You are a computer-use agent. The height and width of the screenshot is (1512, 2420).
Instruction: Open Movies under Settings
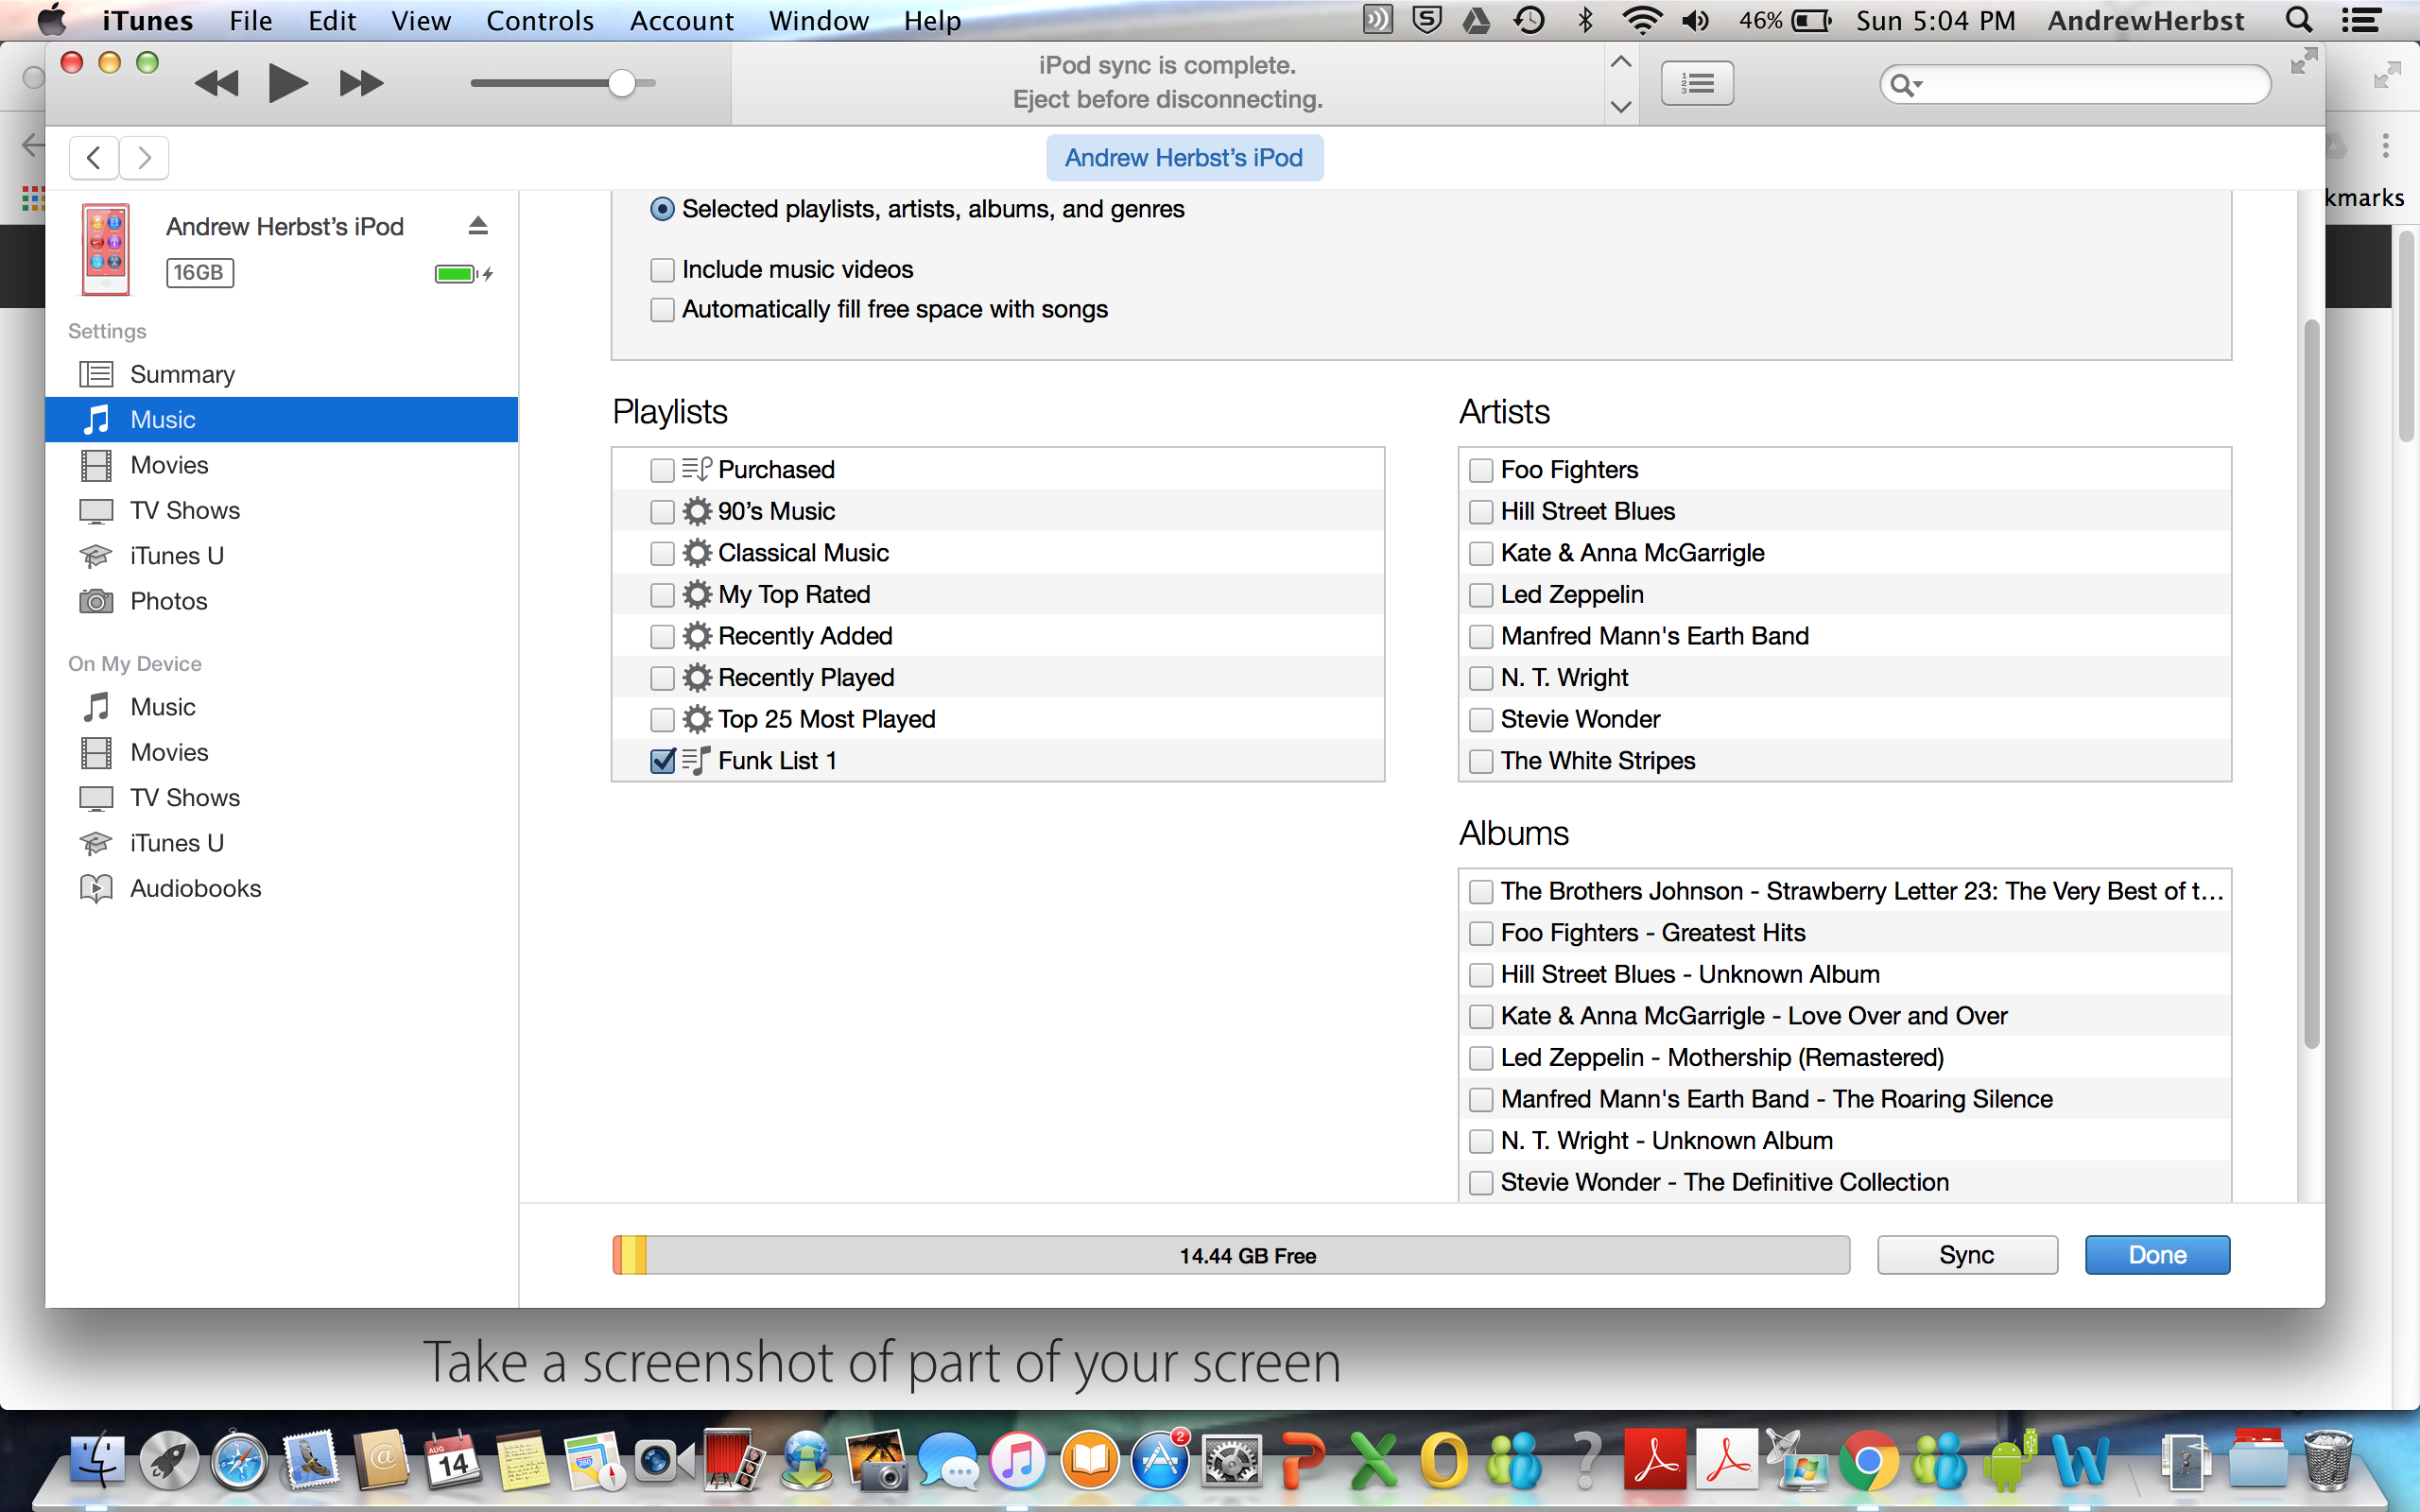click(282, 465)
